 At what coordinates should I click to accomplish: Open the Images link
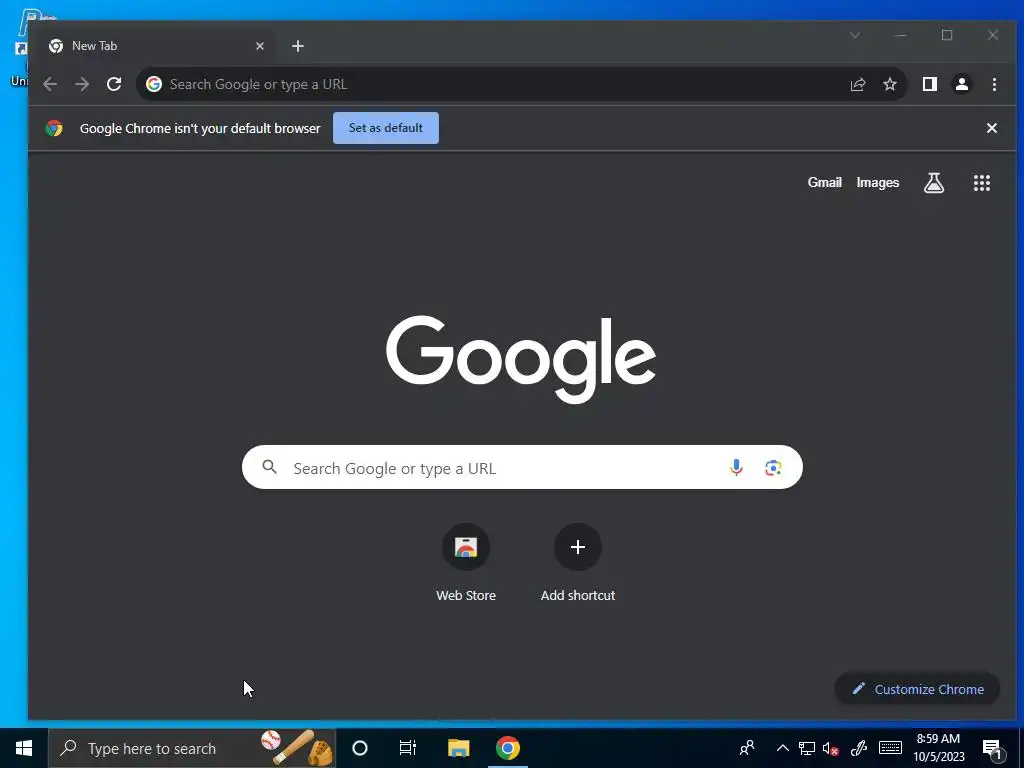878,183
